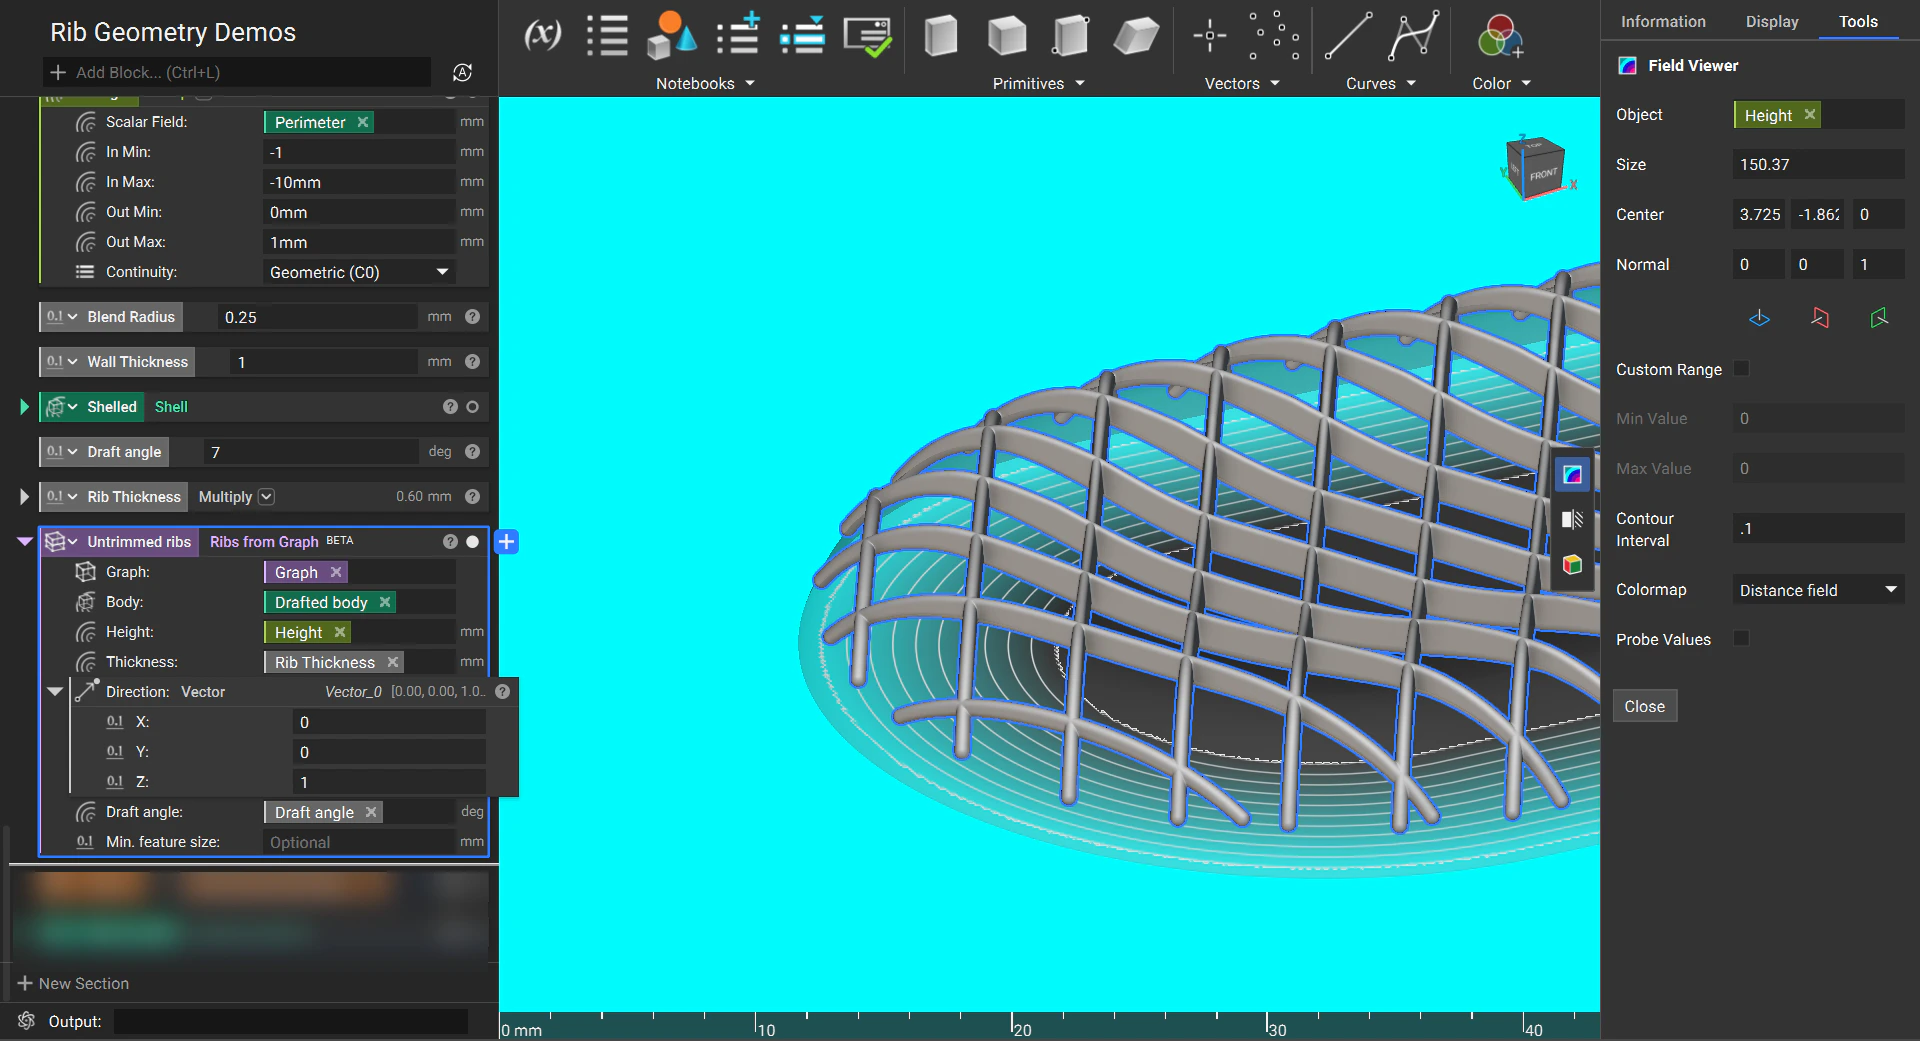Click New Section at the bottom
The image size is (1920, 1041).
(x=74, y=983)
